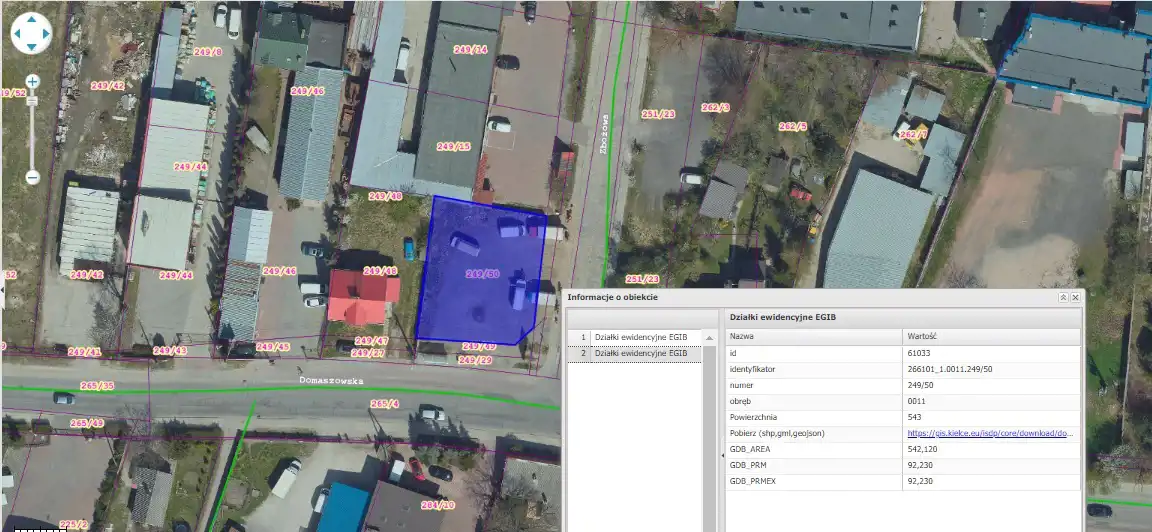Open the gis.kielce.eu download link

990,433
